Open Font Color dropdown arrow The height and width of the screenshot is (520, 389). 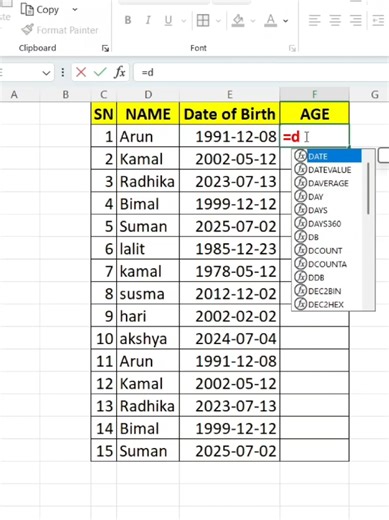[286, 21]
